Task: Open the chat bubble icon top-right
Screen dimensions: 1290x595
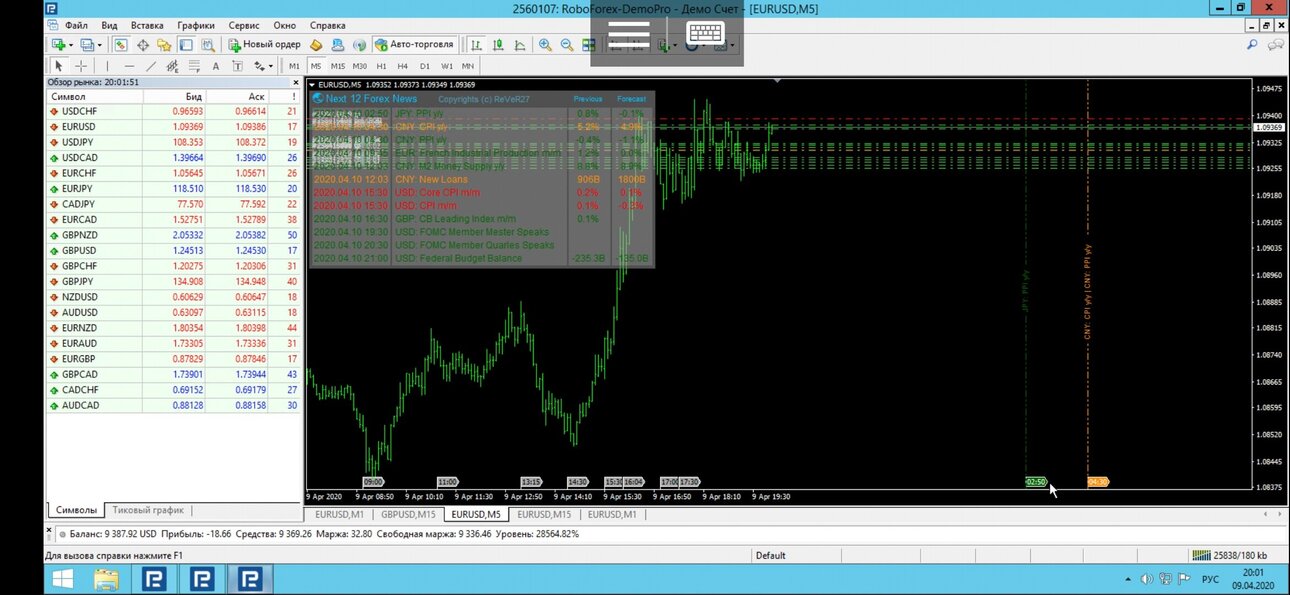Action: (x=1277, y=44)
